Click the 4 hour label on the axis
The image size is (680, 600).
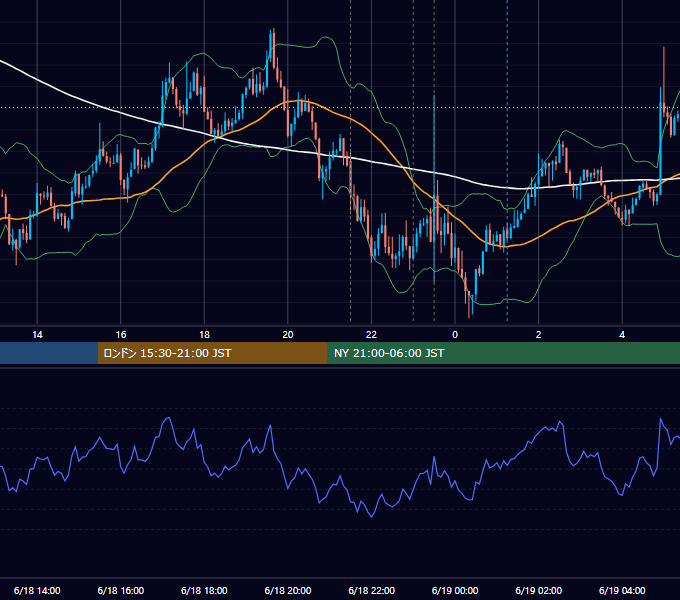tap(622, 335)
